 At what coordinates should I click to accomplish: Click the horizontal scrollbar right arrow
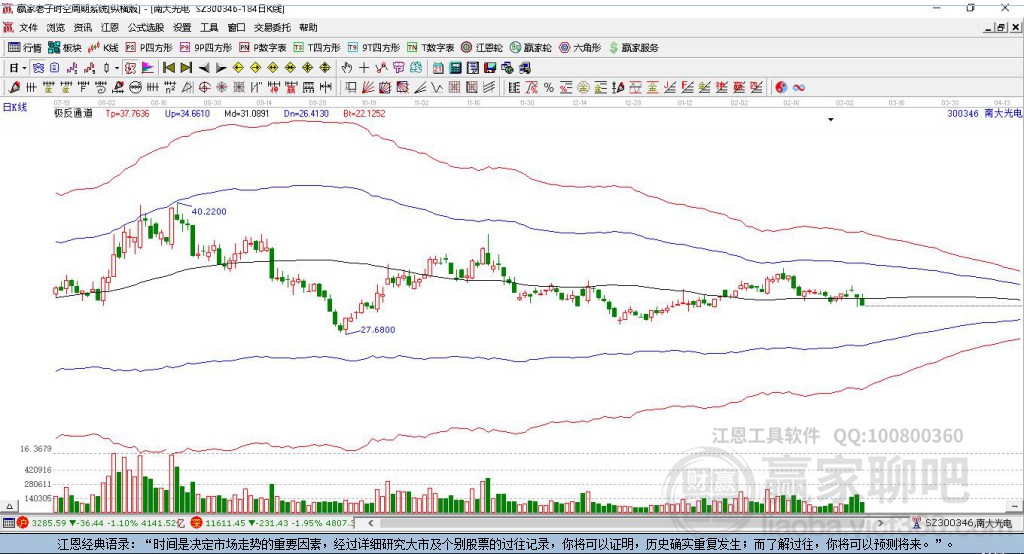coord(880,523)
